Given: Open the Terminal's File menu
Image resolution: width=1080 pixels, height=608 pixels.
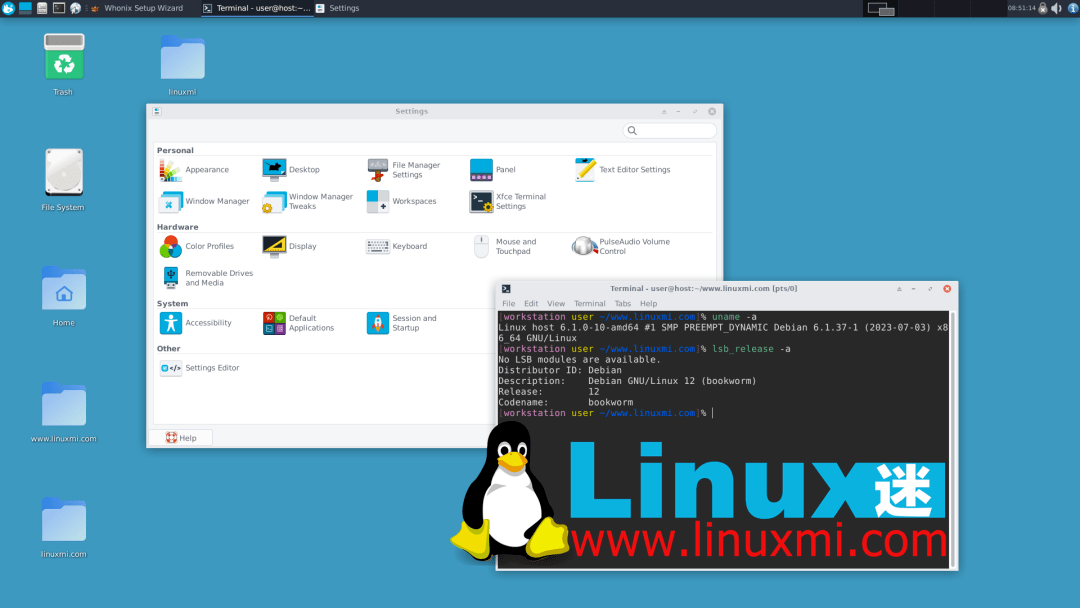Looking at the screenshot, I should (x=507, y=303).
